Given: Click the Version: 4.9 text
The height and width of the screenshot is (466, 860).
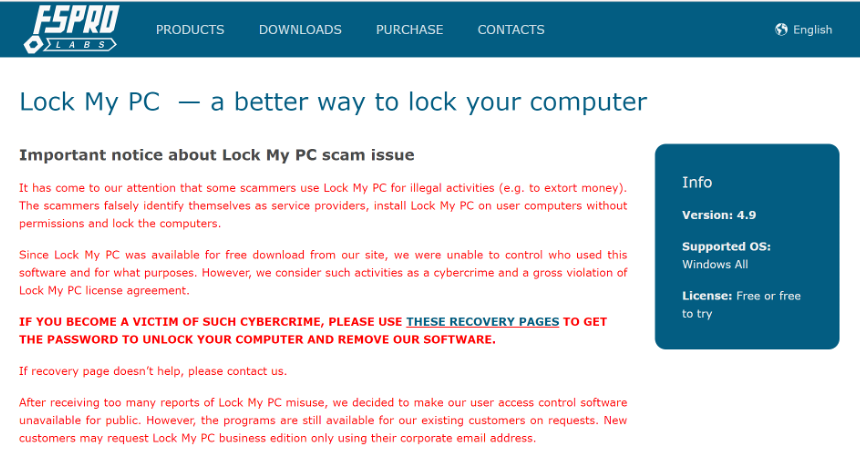Looking at the screenshot, I should click(x=718, y=215).
